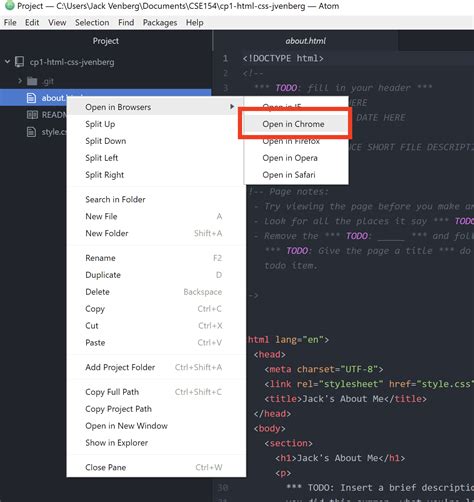Choose Delete from context menu
The width and height of the screenshot is (474, 502).
pos(156,292)
